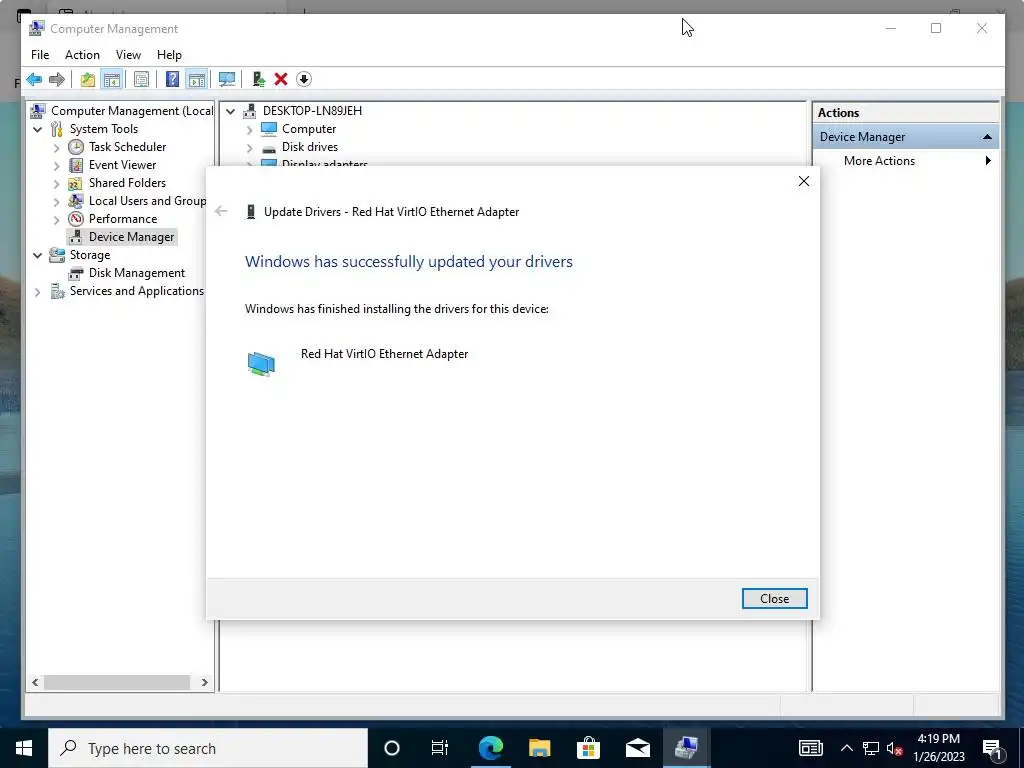Open Task View on the taskbar
Image resolution: width=1024 pixels, height=768 pixels.
point(440,748)
